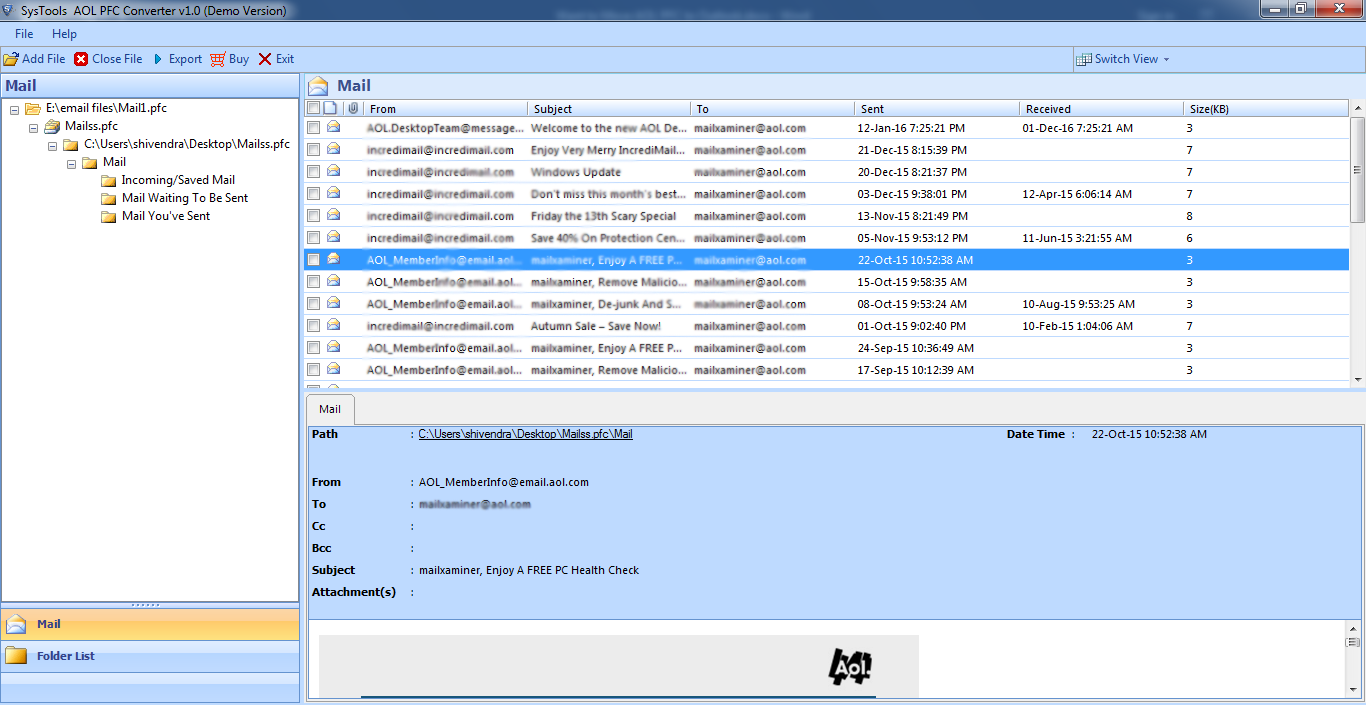Check the box of the highlighted 22-Oct-15 email
This screenshot has width=1366, height=705.
point(313,260)
